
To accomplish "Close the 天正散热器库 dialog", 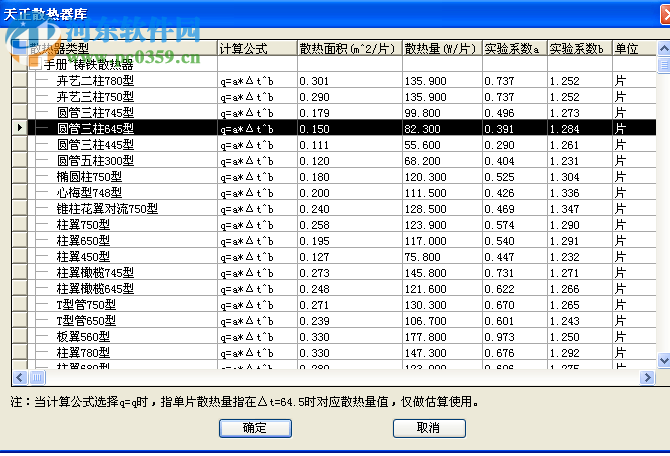I will [x=665, y=15].
